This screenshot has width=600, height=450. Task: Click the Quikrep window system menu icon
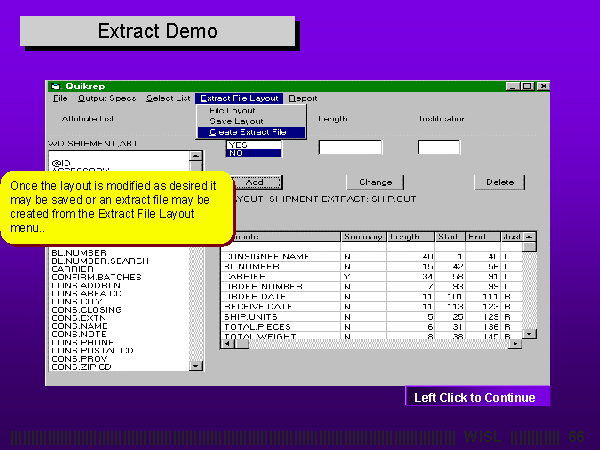[56, 86]
